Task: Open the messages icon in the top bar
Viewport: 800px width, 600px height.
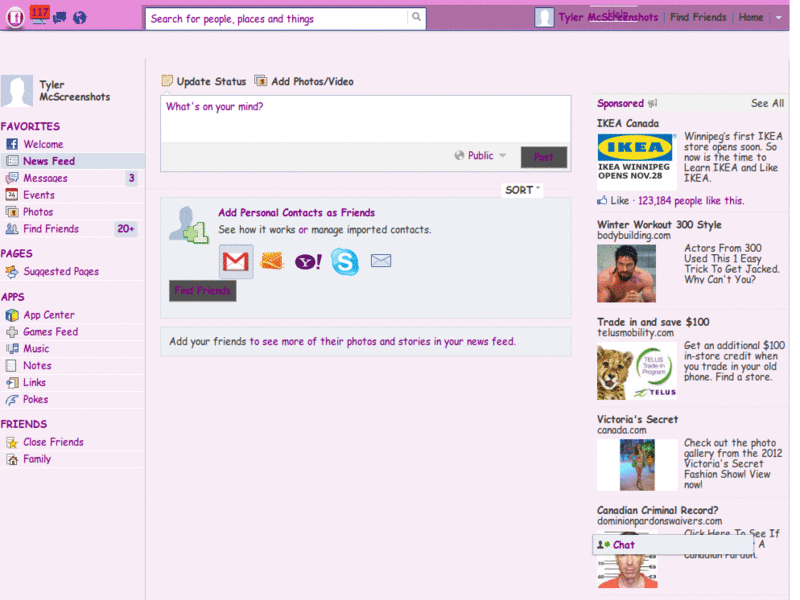Action: point(60,18)
